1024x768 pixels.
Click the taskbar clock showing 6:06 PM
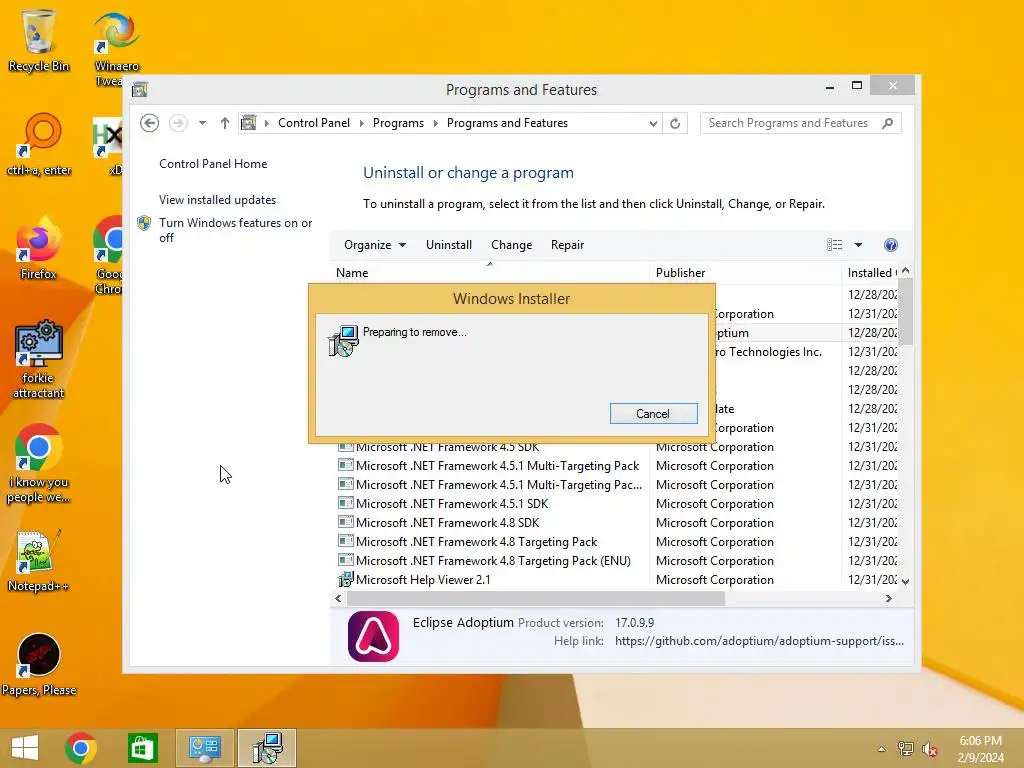tap(980, 749)
